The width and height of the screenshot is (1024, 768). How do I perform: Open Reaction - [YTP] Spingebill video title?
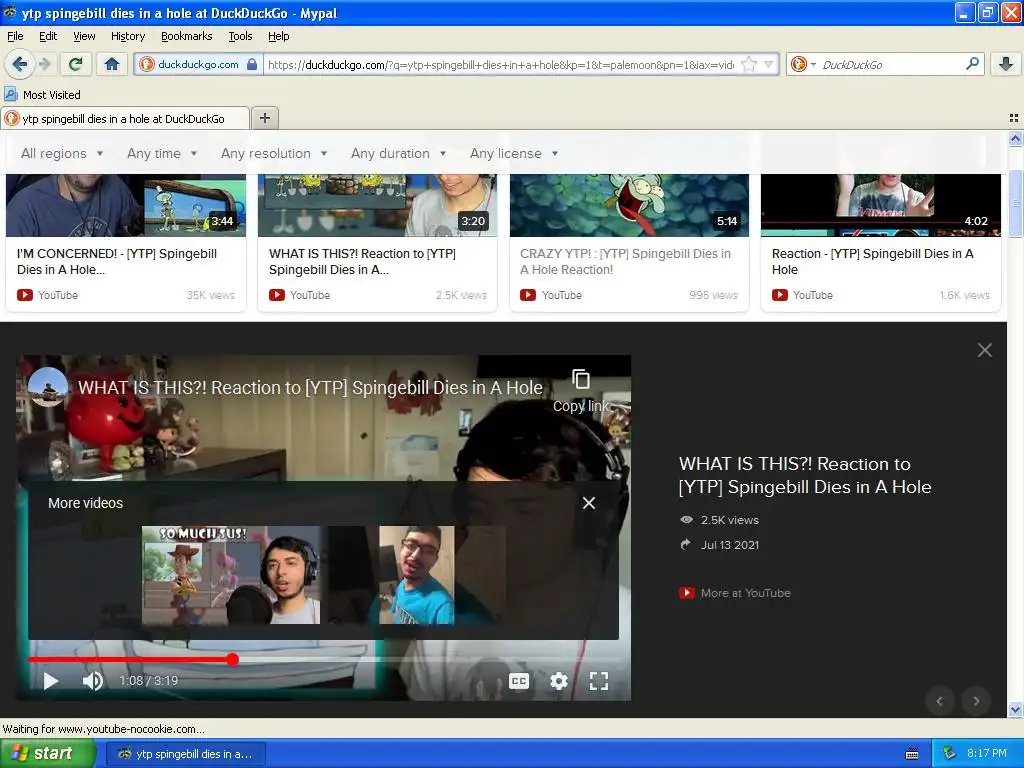click(872, 261)
